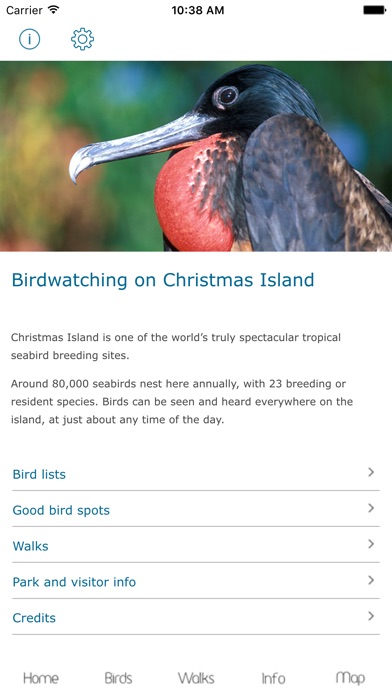Switch to the Map tab
The height and width of the screenshot is (696, 392).
pyautogui.click(x=350, y=678)
